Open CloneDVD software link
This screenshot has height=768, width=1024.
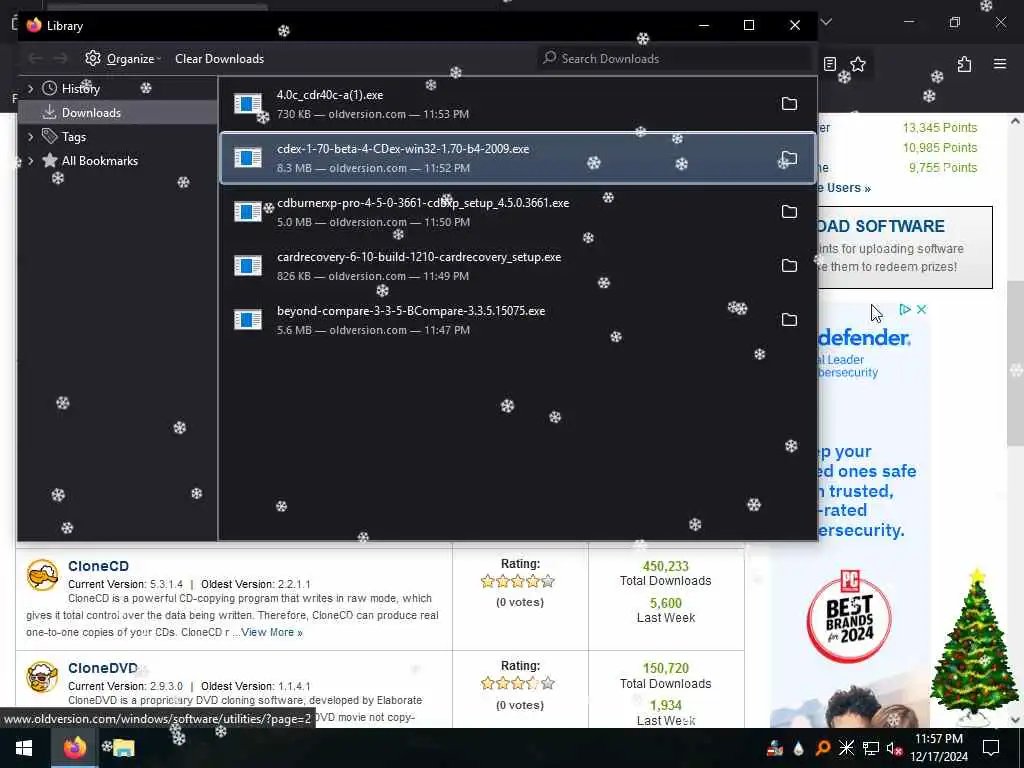103,668
